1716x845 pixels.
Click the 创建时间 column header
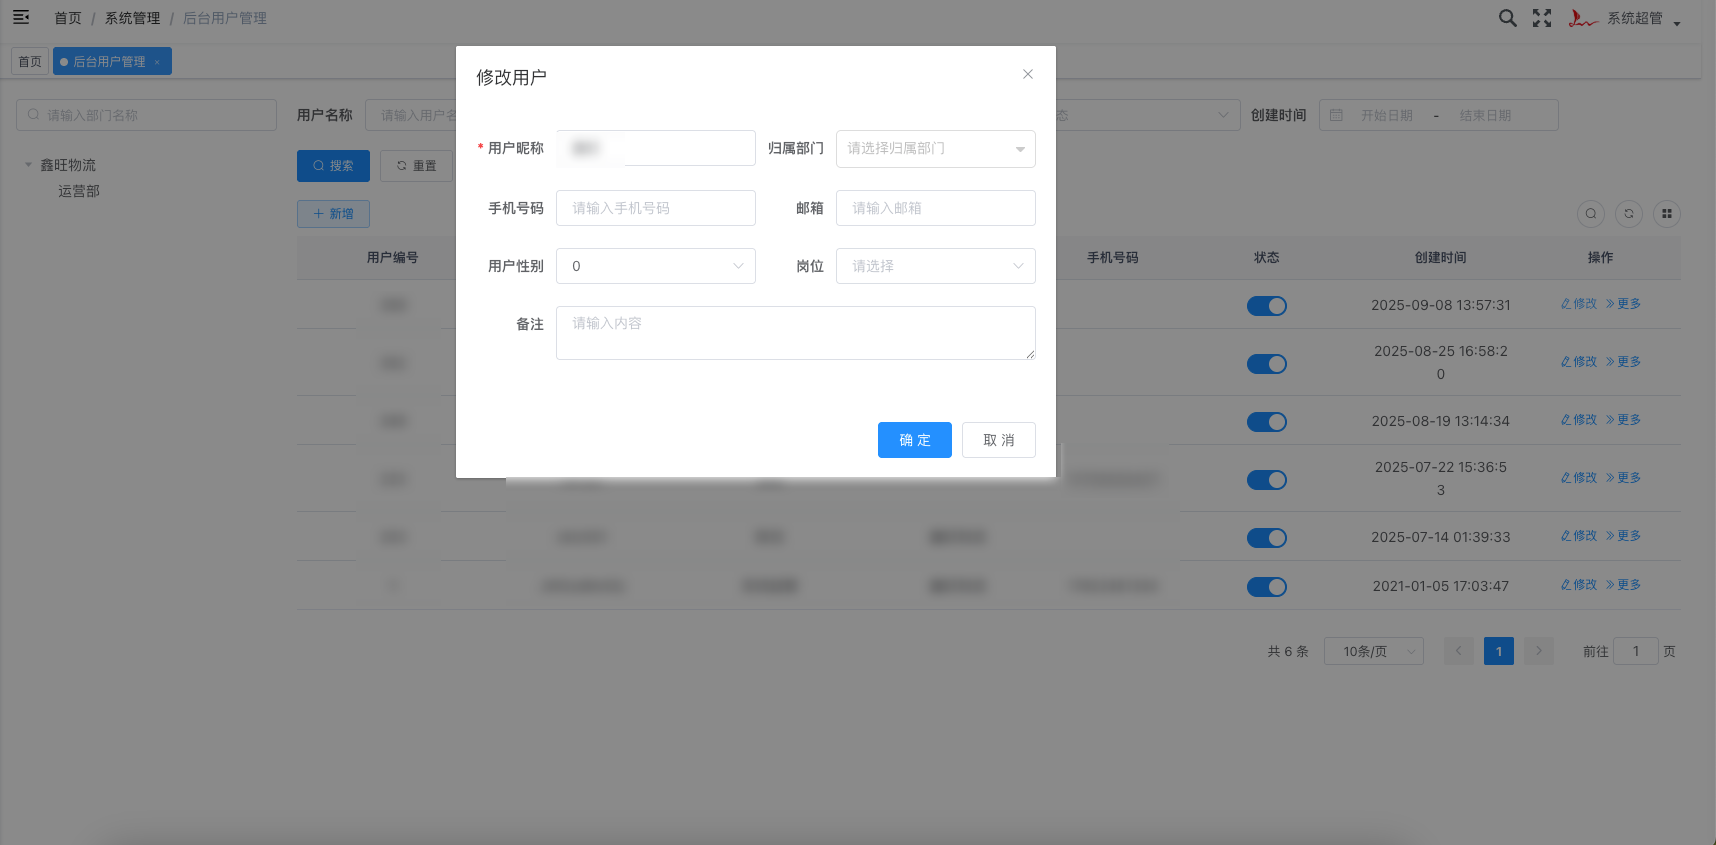1440,257
